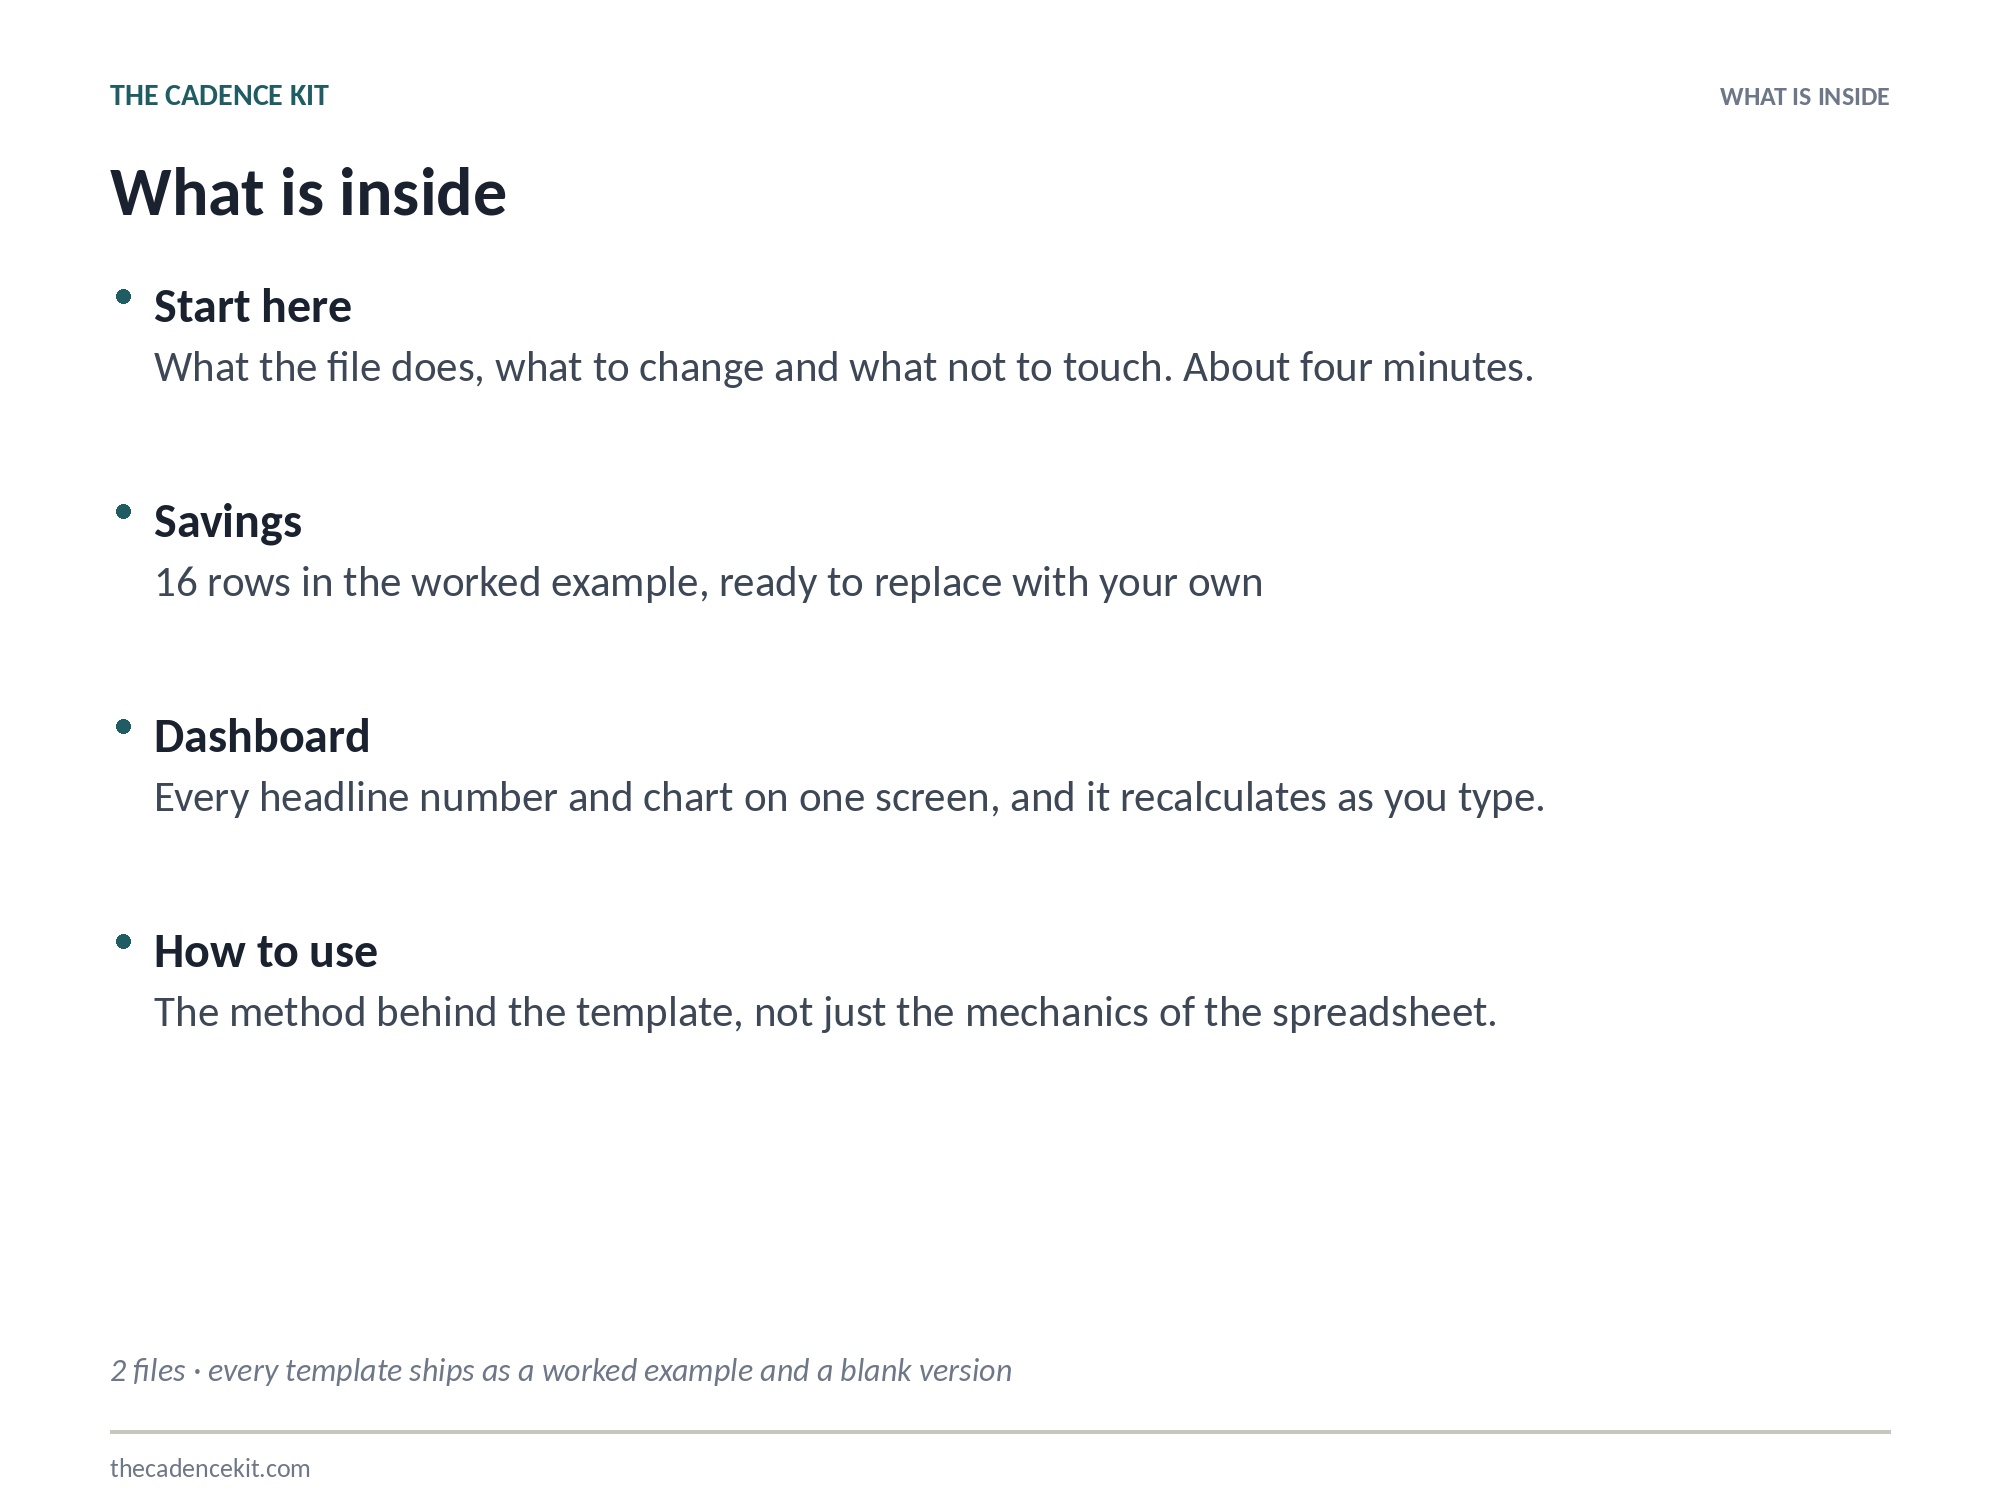Click the bullet dot beside Start here
2000x1500 pixels.
coord(124,297)
